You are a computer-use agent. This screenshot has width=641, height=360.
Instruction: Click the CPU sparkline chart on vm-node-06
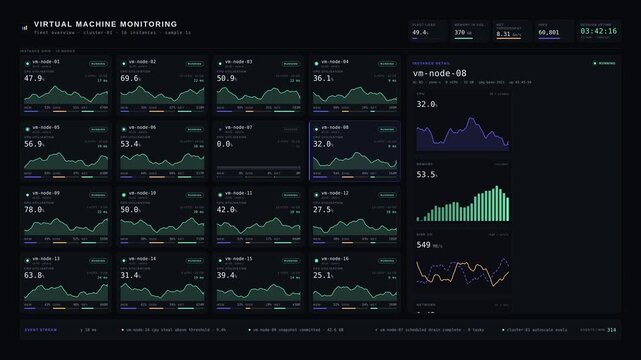[162, 161]
